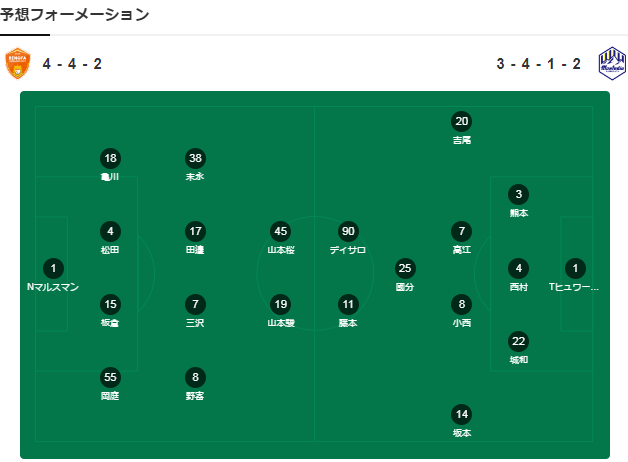Click goalkeeper Tヒュワー number 1
The width and height of the screenshot is (628, 462).
575,269
